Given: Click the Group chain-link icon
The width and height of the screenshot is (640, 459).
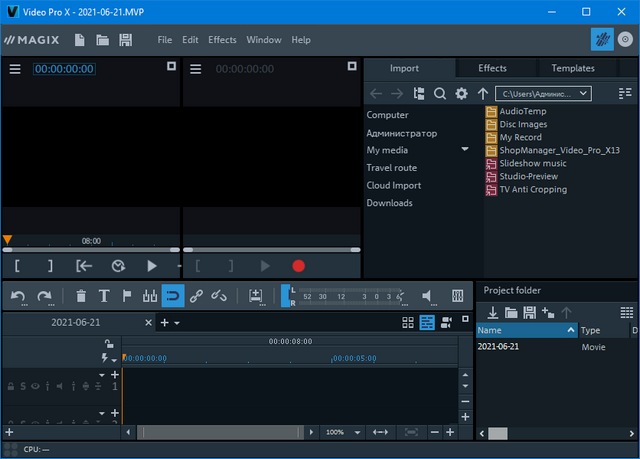Looking at the screenshot, I should coord(196,296).
